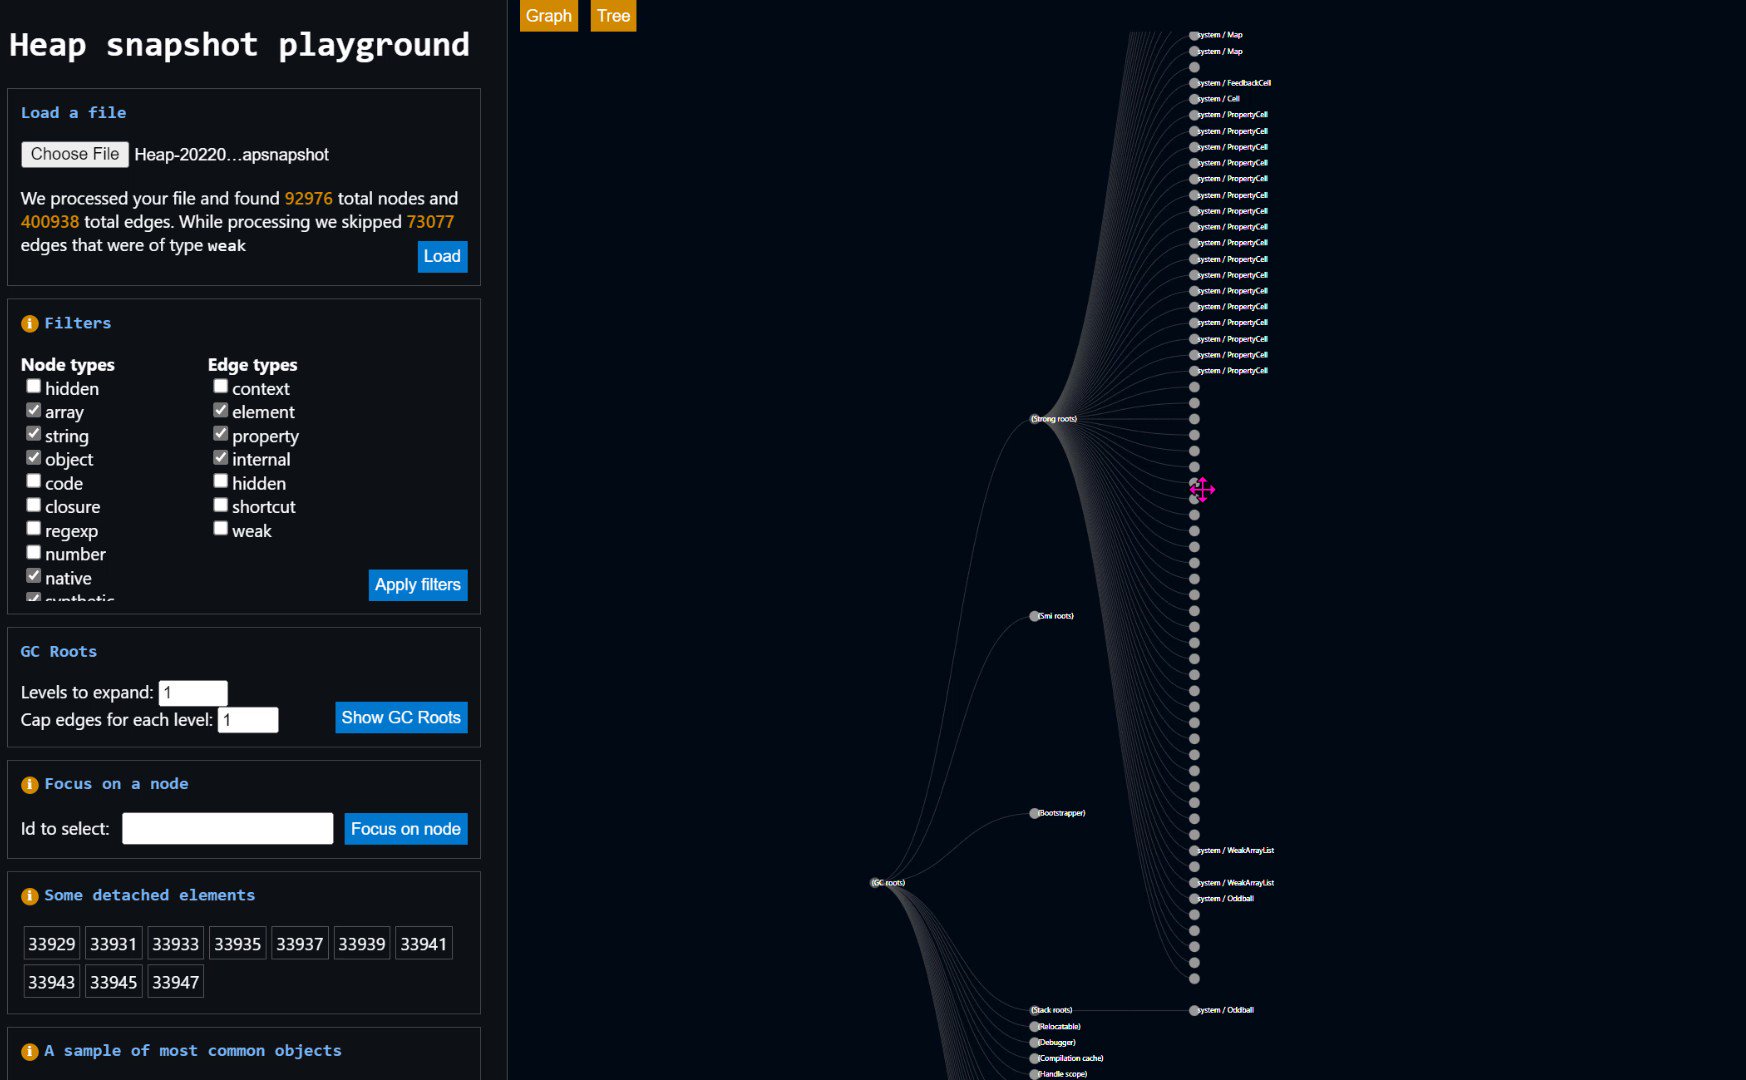Enable the weak edge type filter
This screenshot has width=1746, height=1080.
tap(221, 528)
